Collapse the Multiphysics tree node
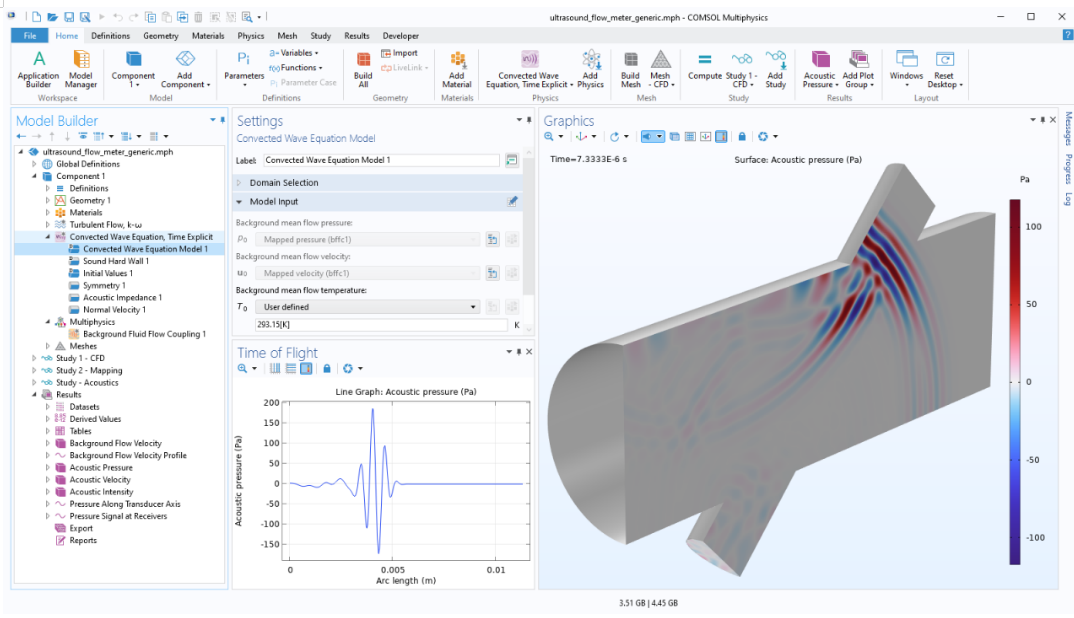This screenshot has height=618, width=1074. (x=48, y=322)
